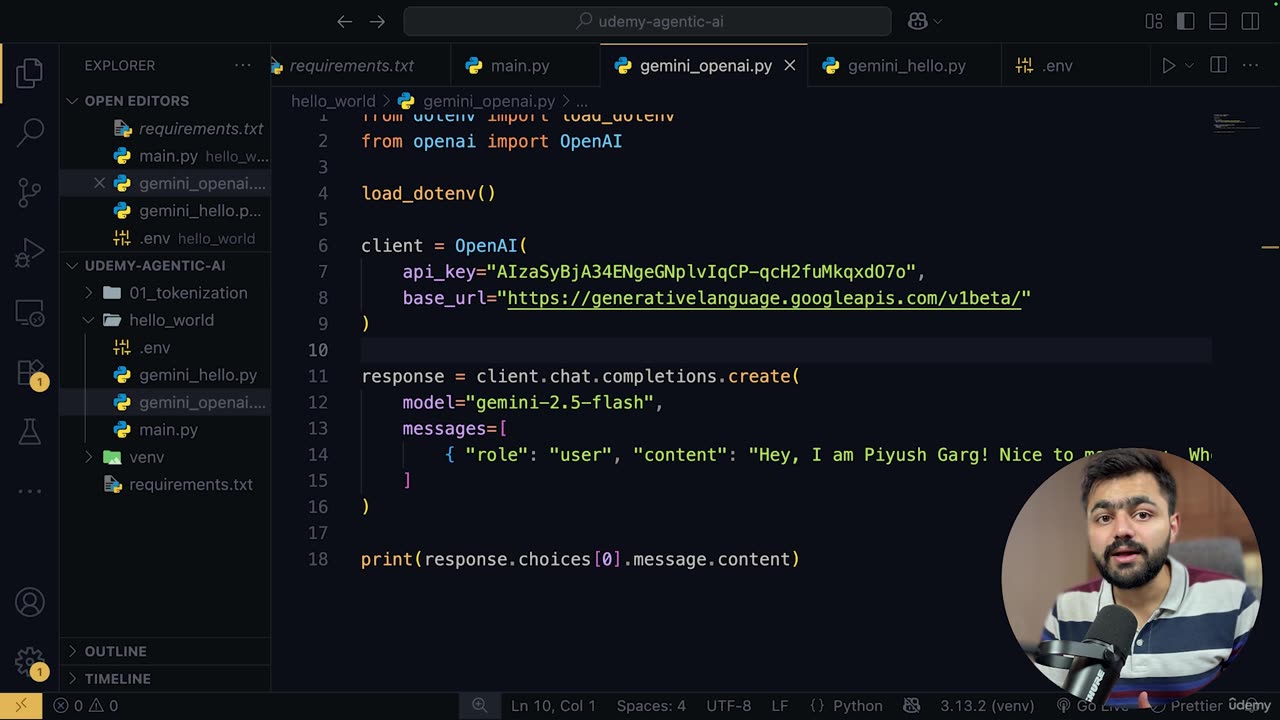Open the Testing flask view
The width and height of the screenshot is (1280, 720).
pyautogui.click(x=30, y=431)
